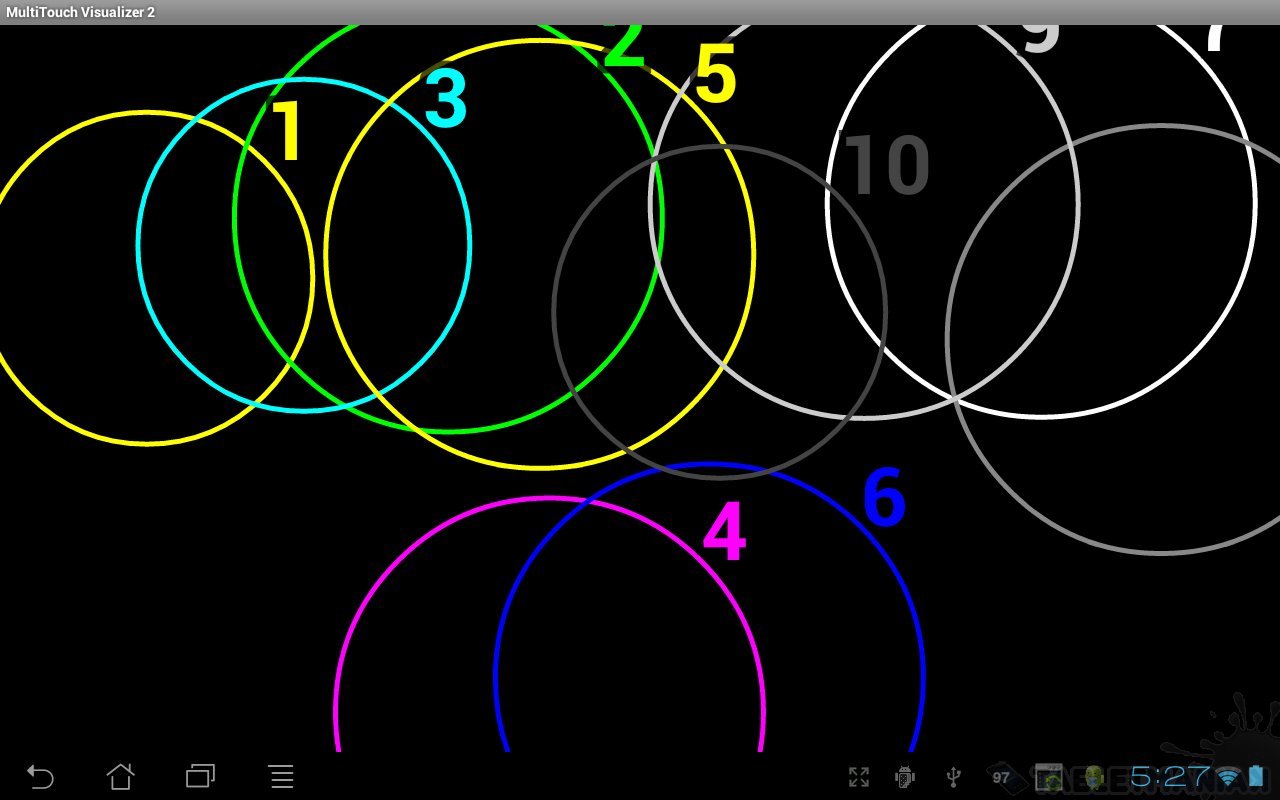
Task: Open the recent apps overview icon
Action: point(200,776)
